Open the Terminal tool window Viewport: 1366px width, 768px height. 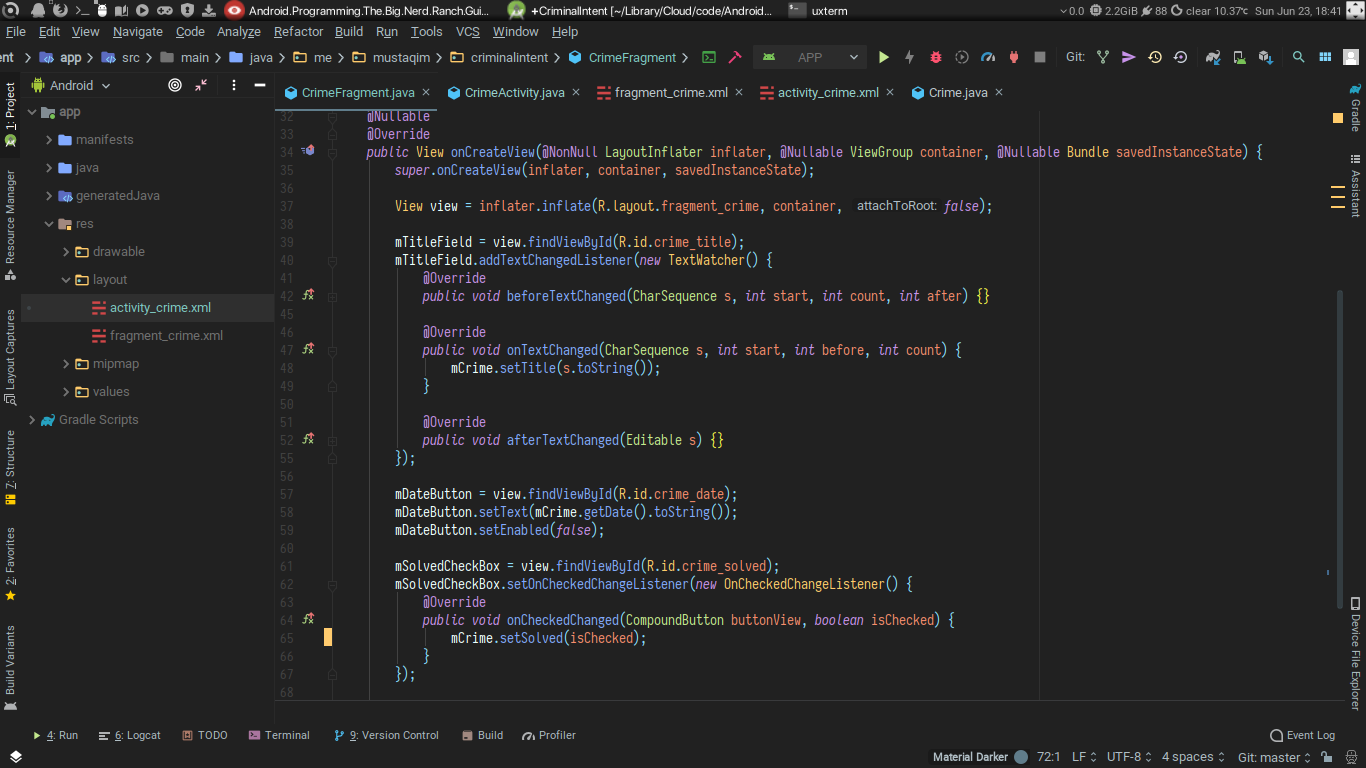pos(279,735)
